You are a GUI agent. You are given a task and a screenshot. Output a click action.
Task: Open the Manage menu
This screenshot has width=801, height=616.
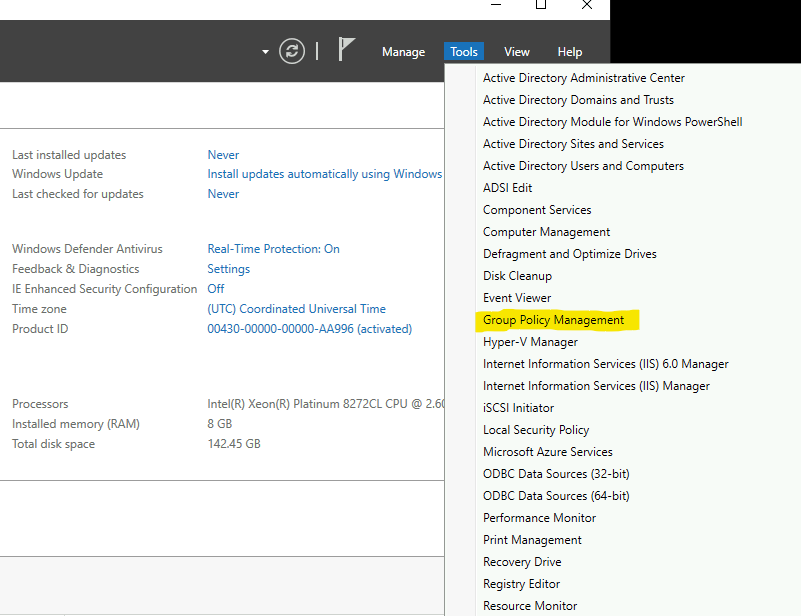pyautogui.click(x=403, y=52)
